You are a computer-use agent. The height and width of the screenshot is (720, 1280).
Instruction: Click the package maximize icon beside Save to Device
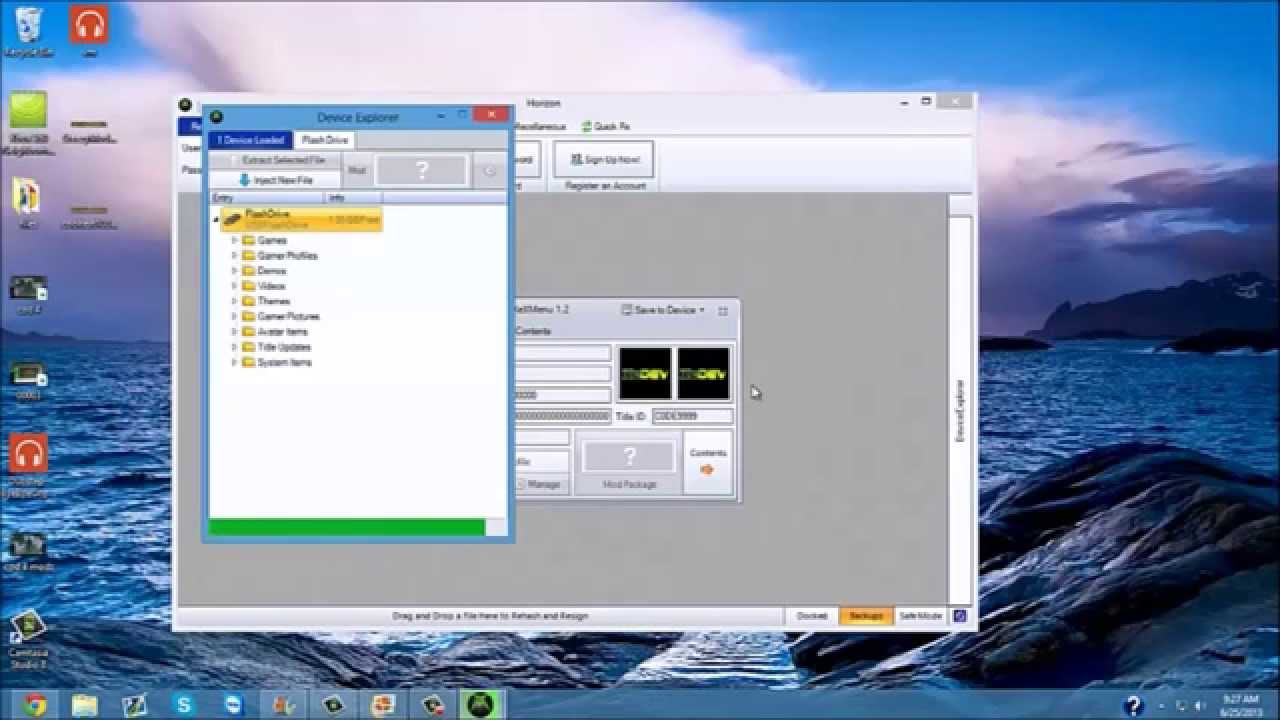(x=723, y=311)
